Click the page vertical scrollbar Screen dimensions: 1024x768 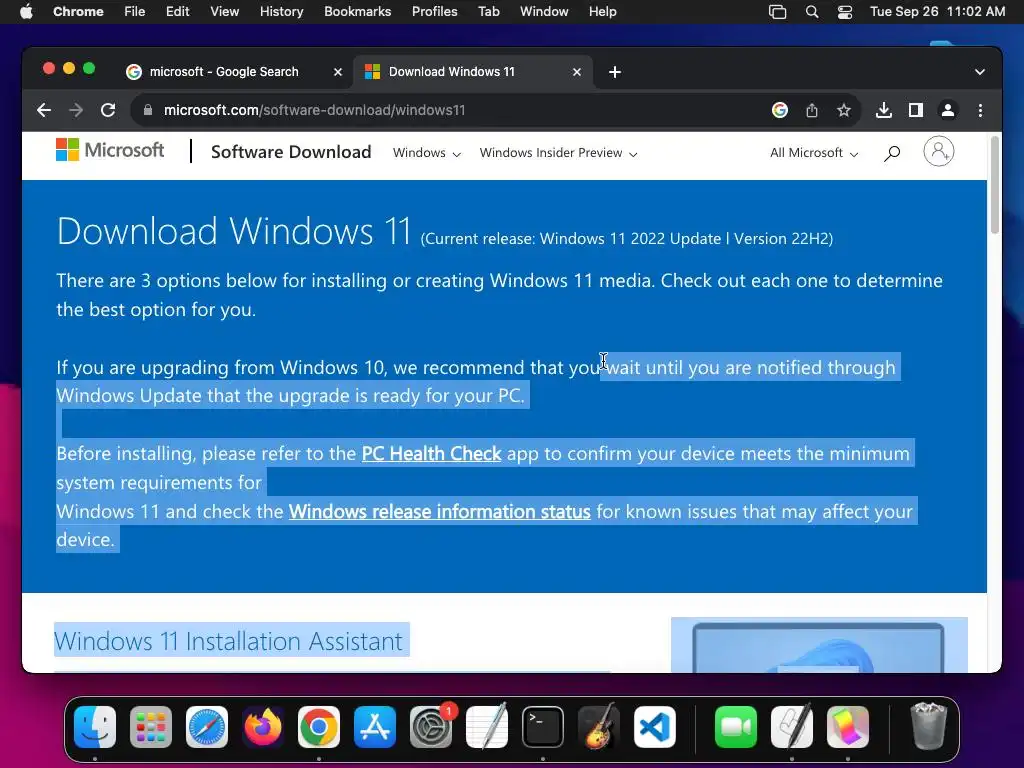(x=995, y=185)
